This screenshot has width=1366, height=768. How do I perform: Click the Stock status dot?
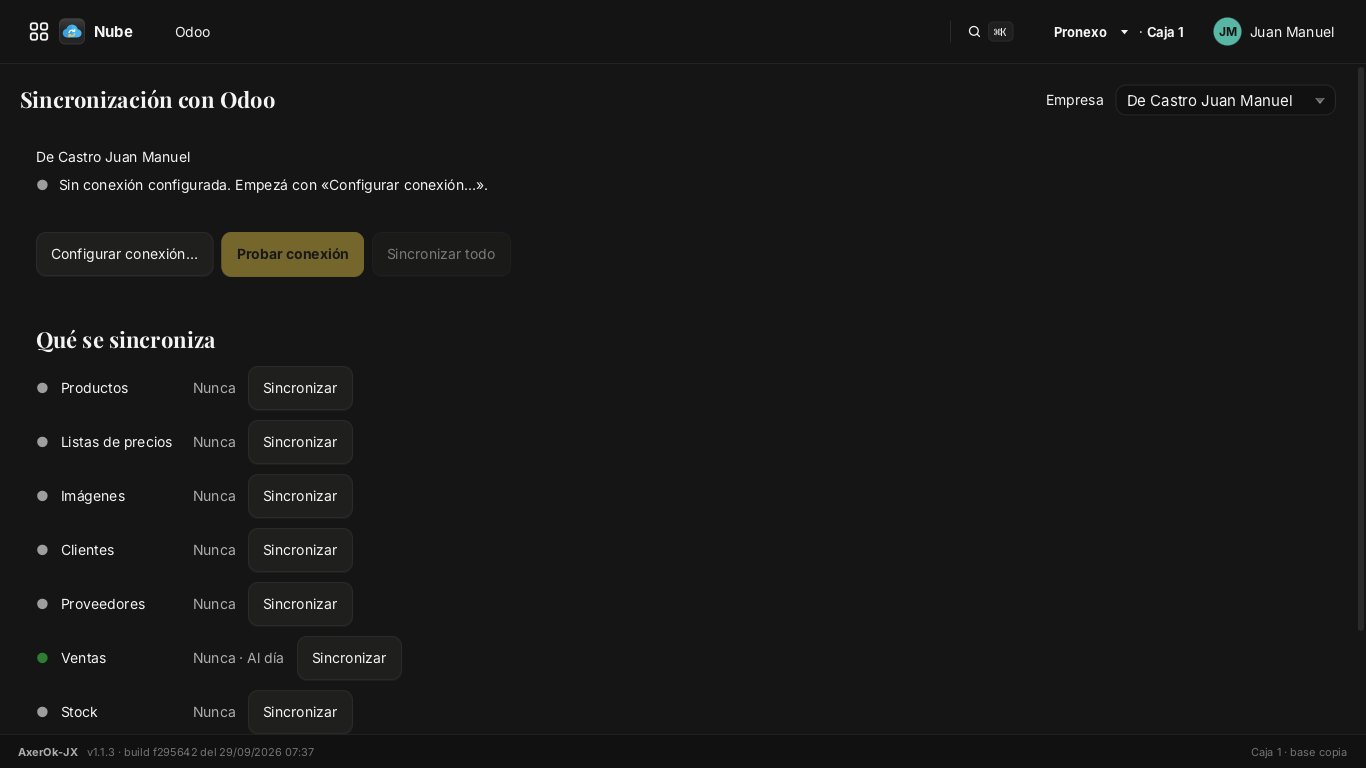42,712
